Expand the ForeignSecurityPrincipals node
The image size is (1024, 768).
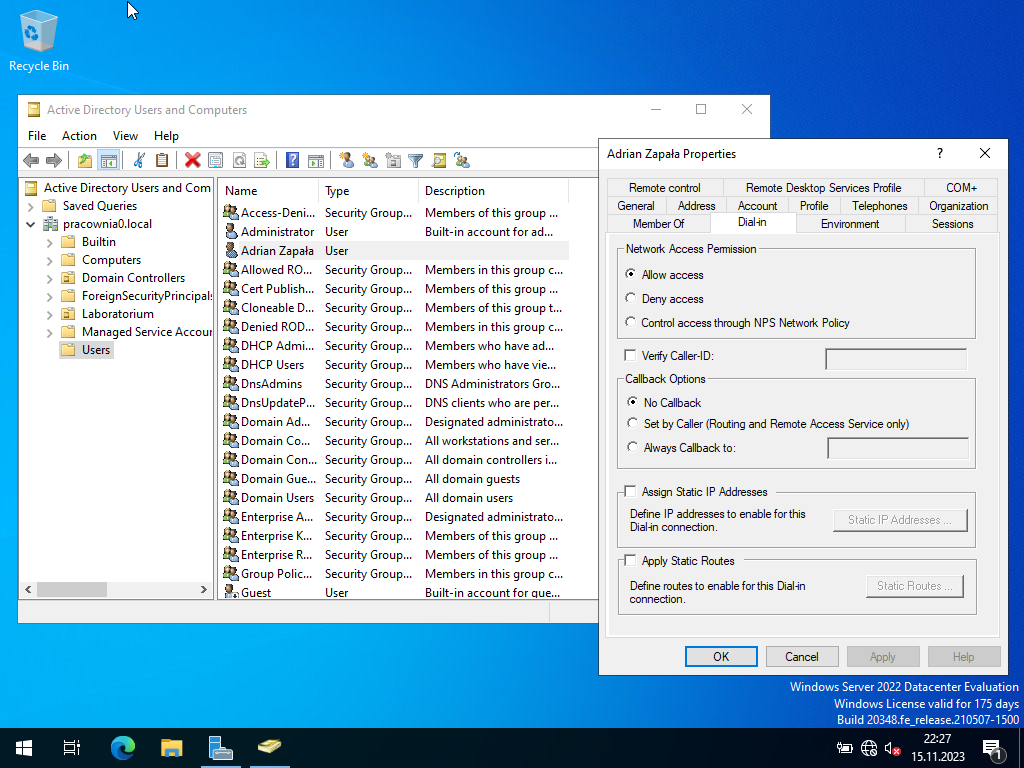tap(50, 296)
